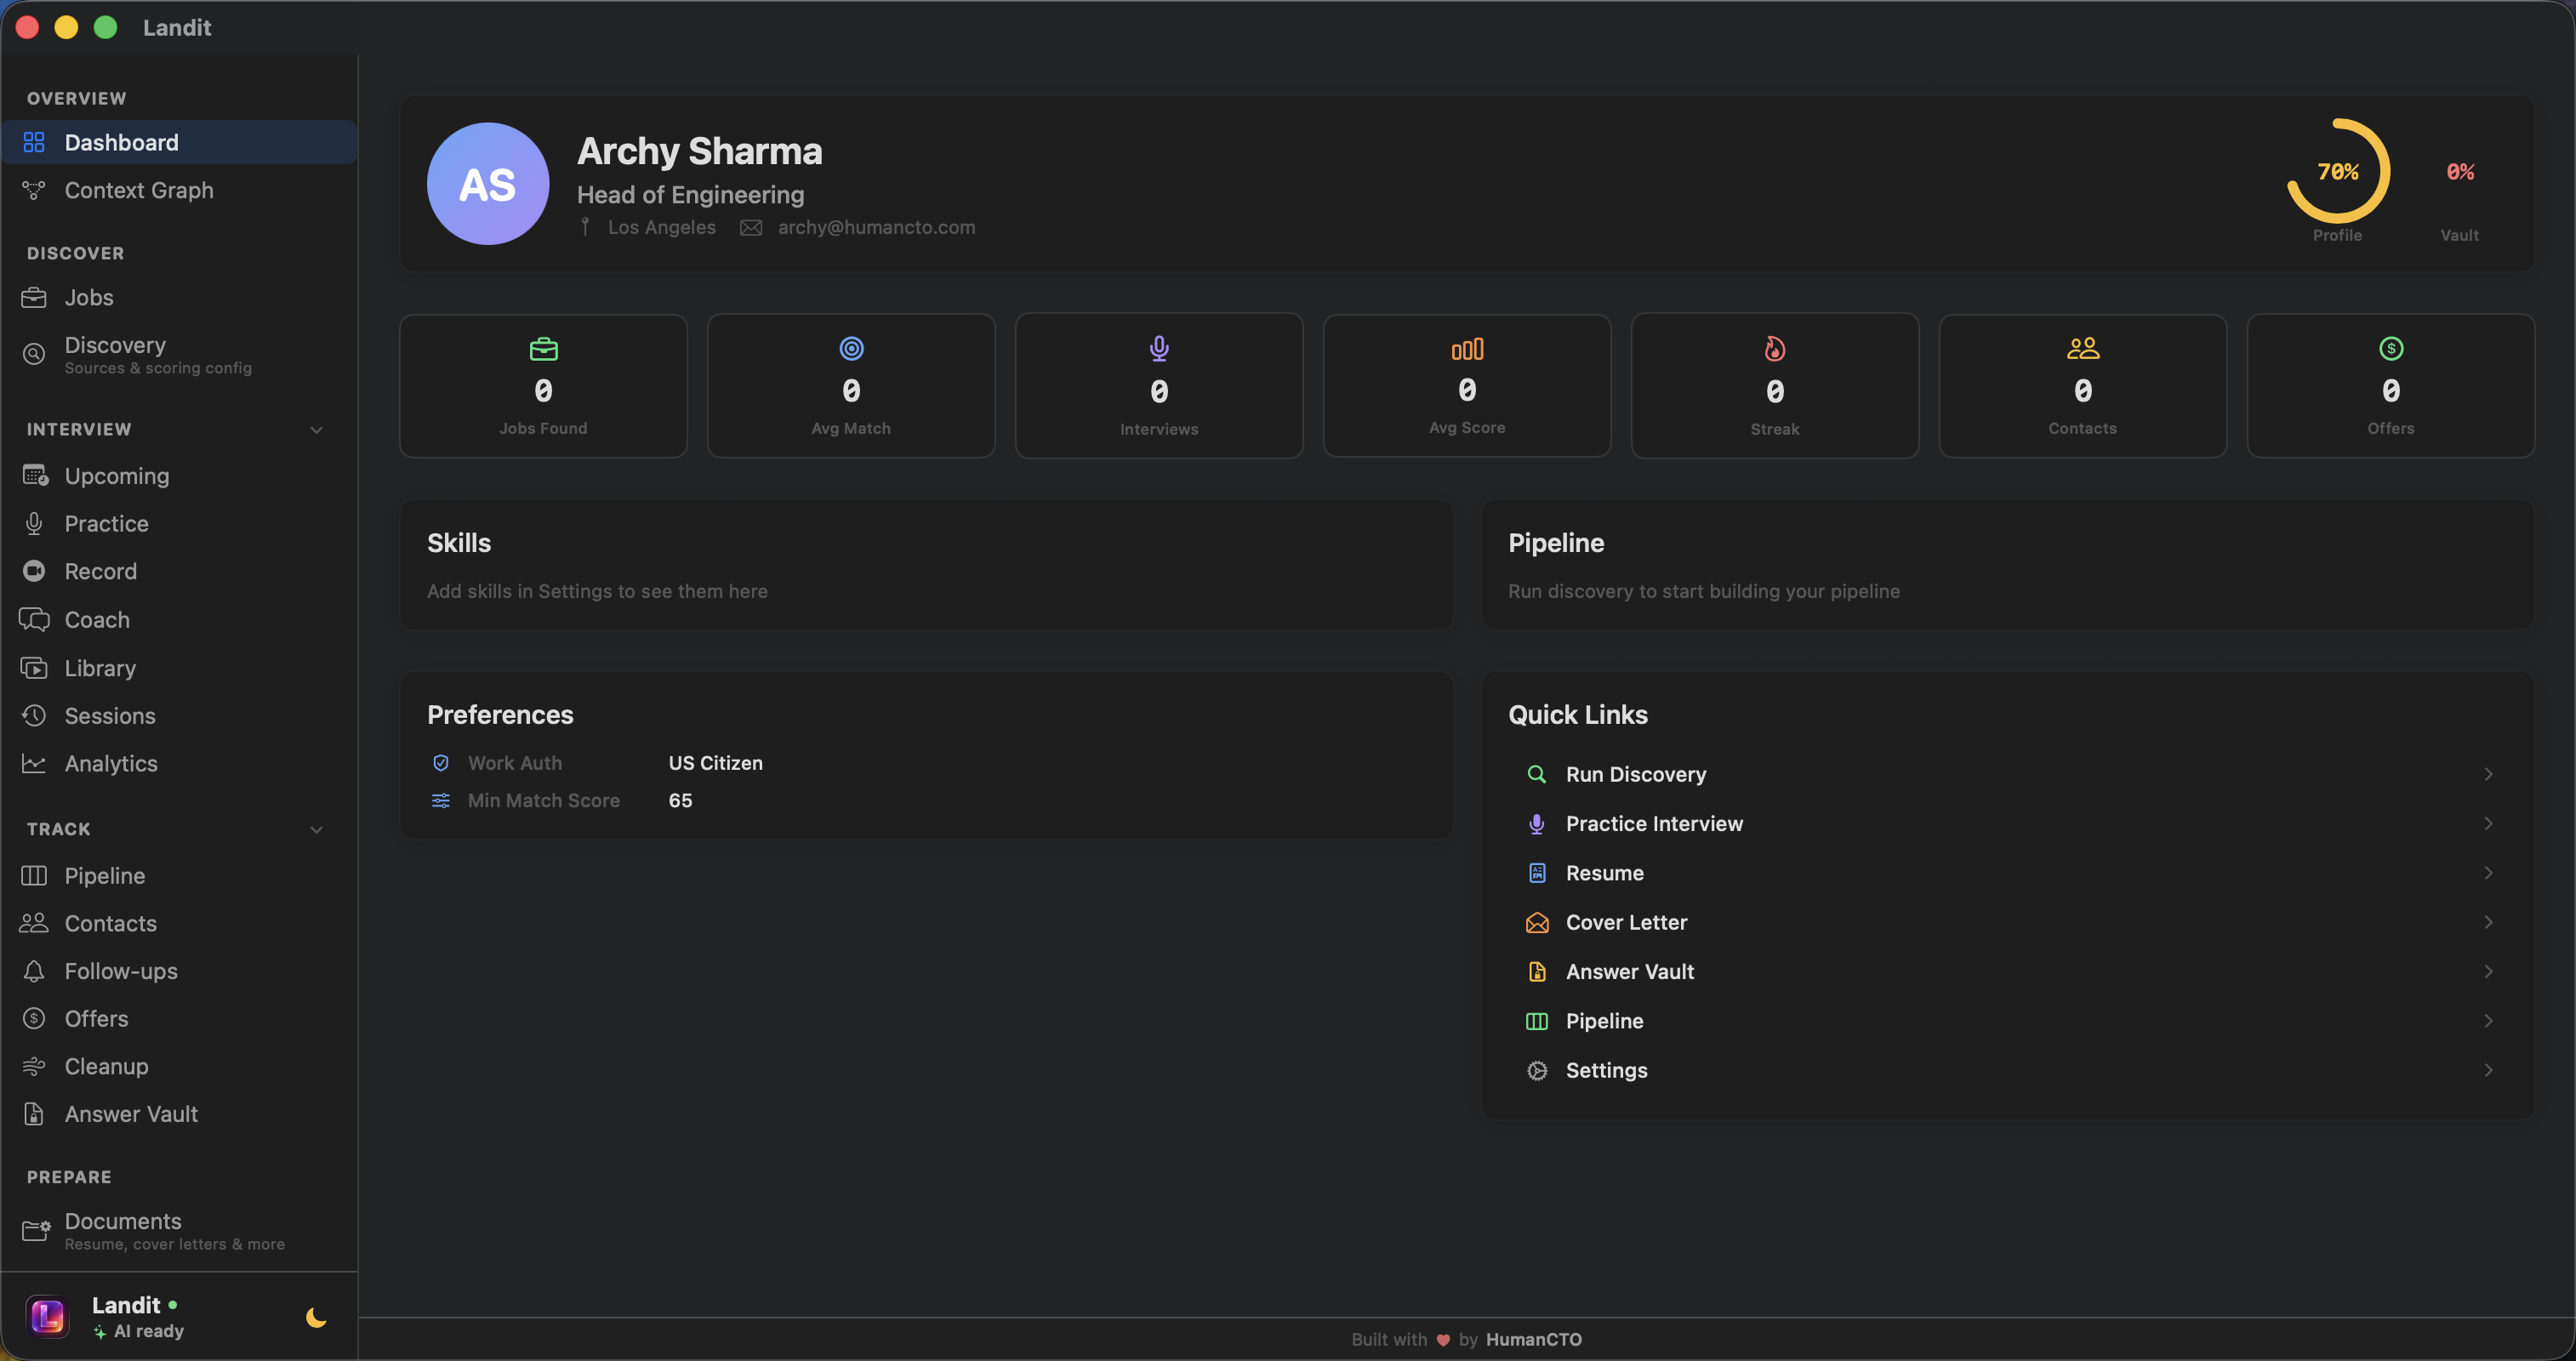Switch to the Dashboard view

[121, 142]
